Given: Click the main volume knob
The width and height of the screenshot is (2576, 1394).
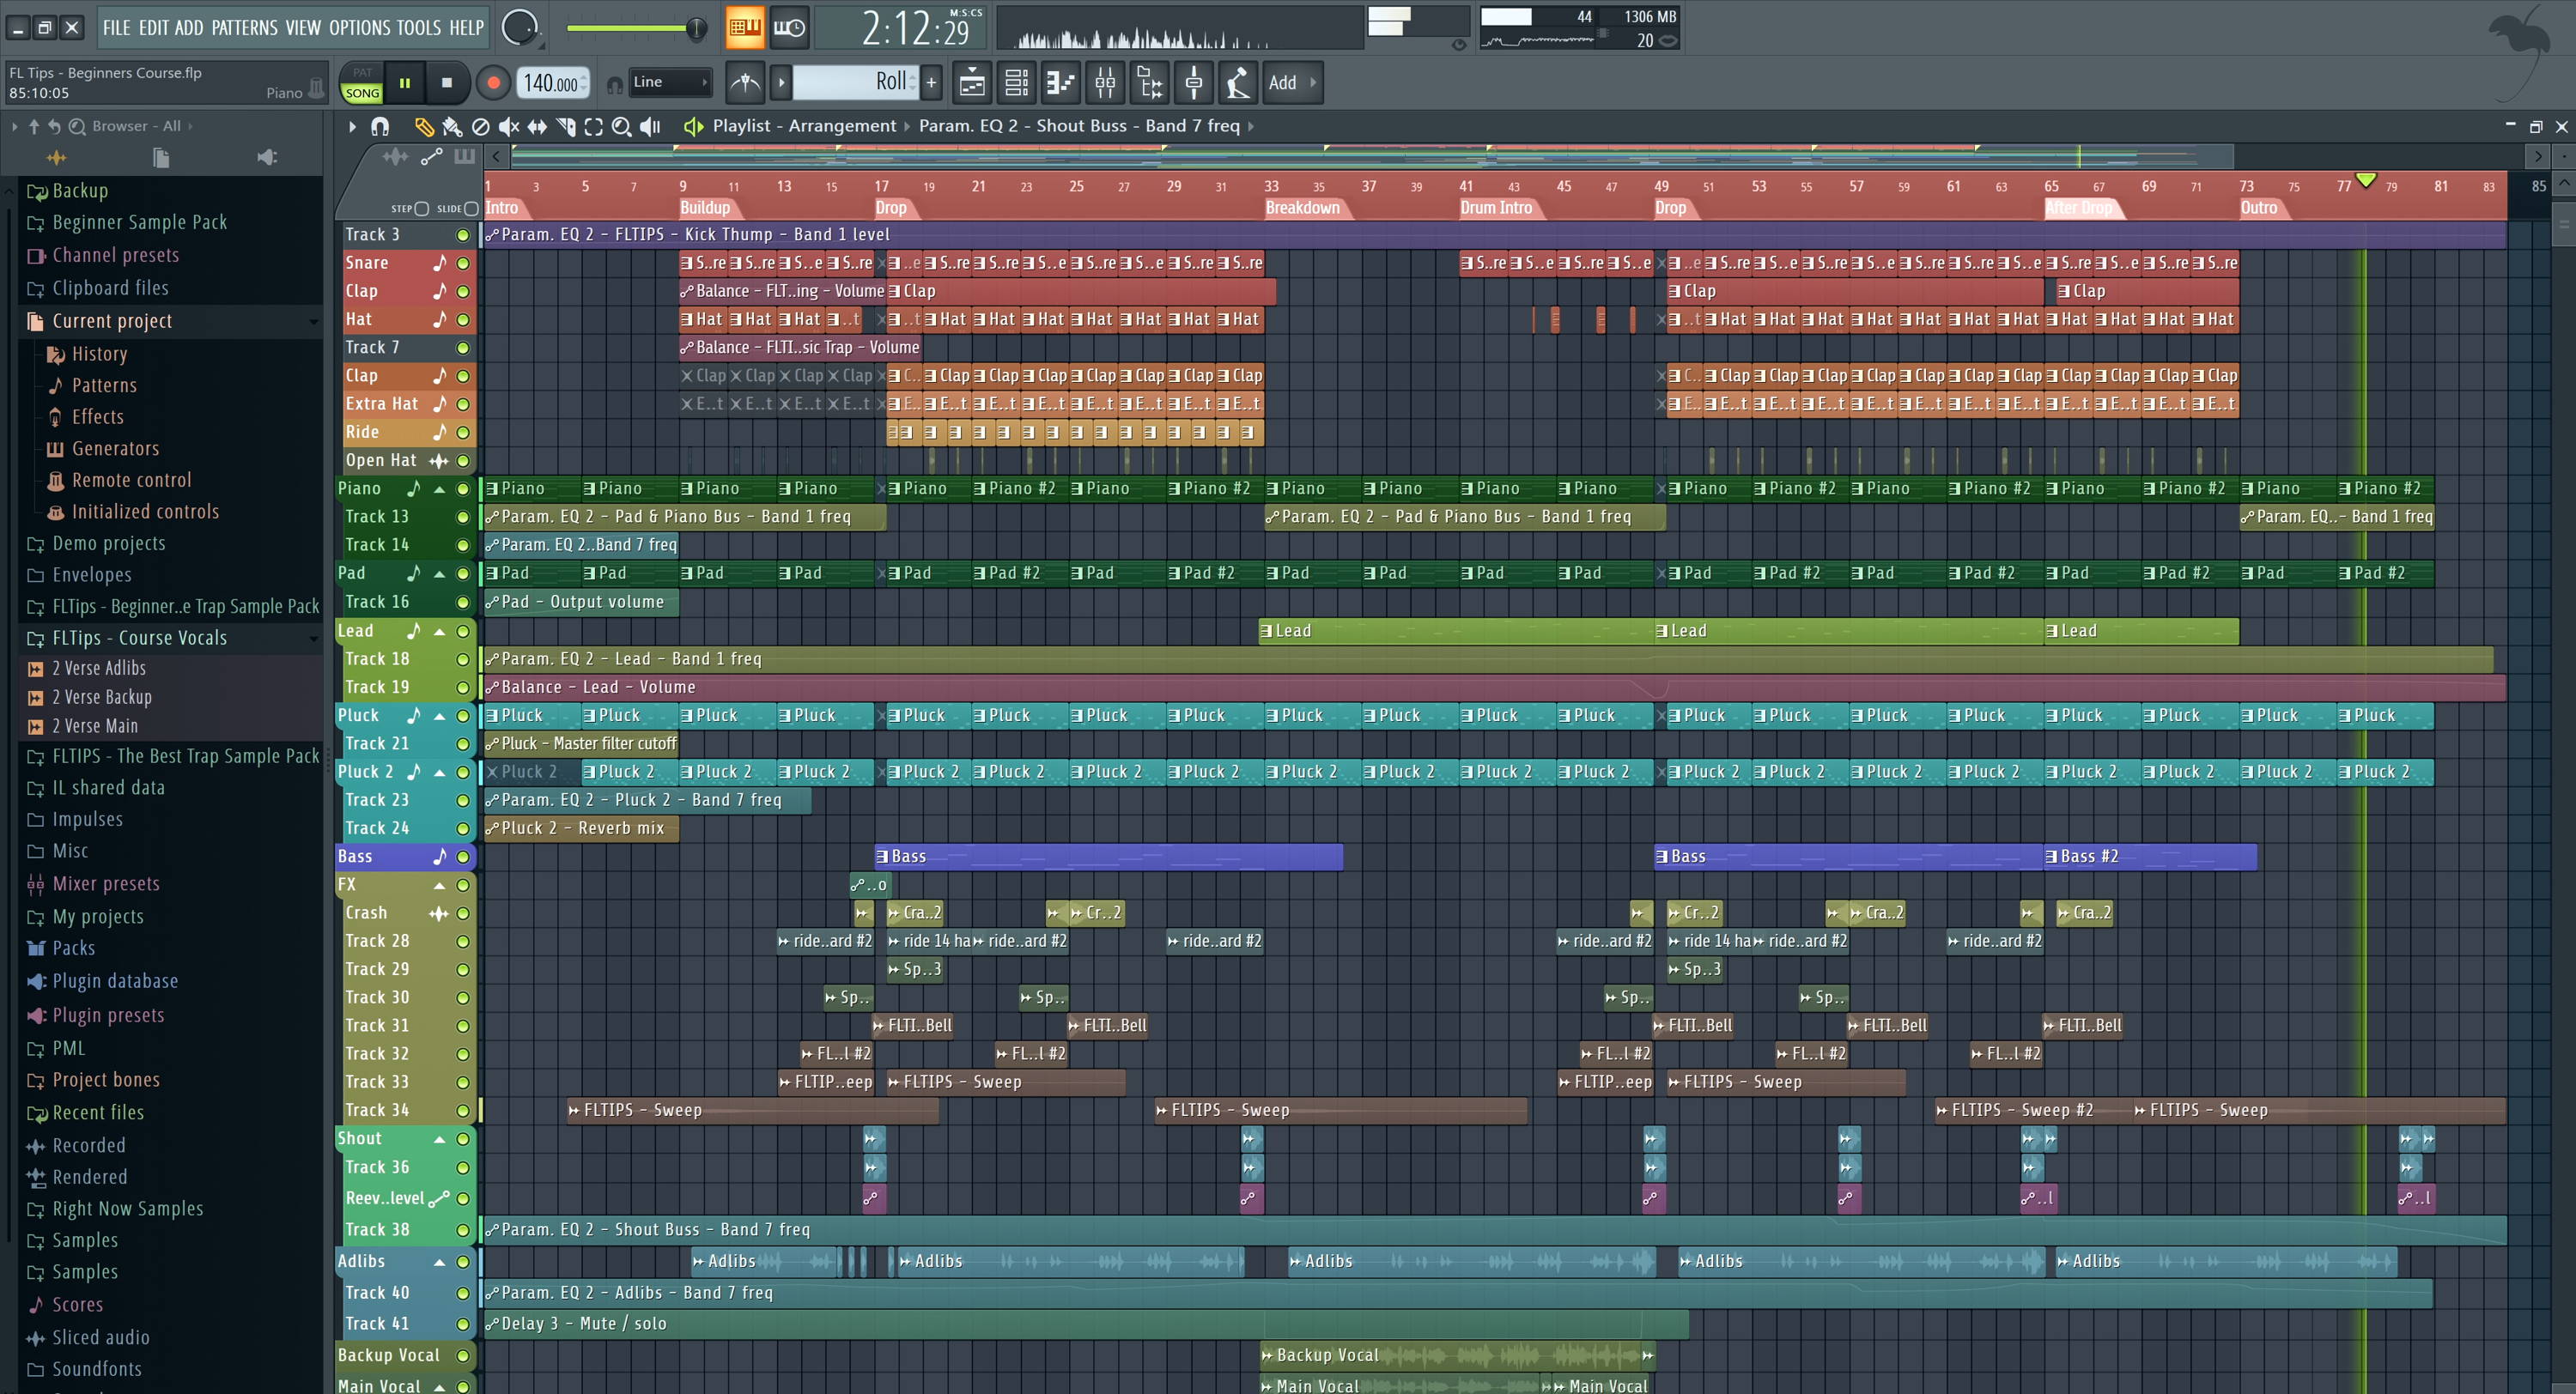Looking at the screenshot, I should point(519,27).
